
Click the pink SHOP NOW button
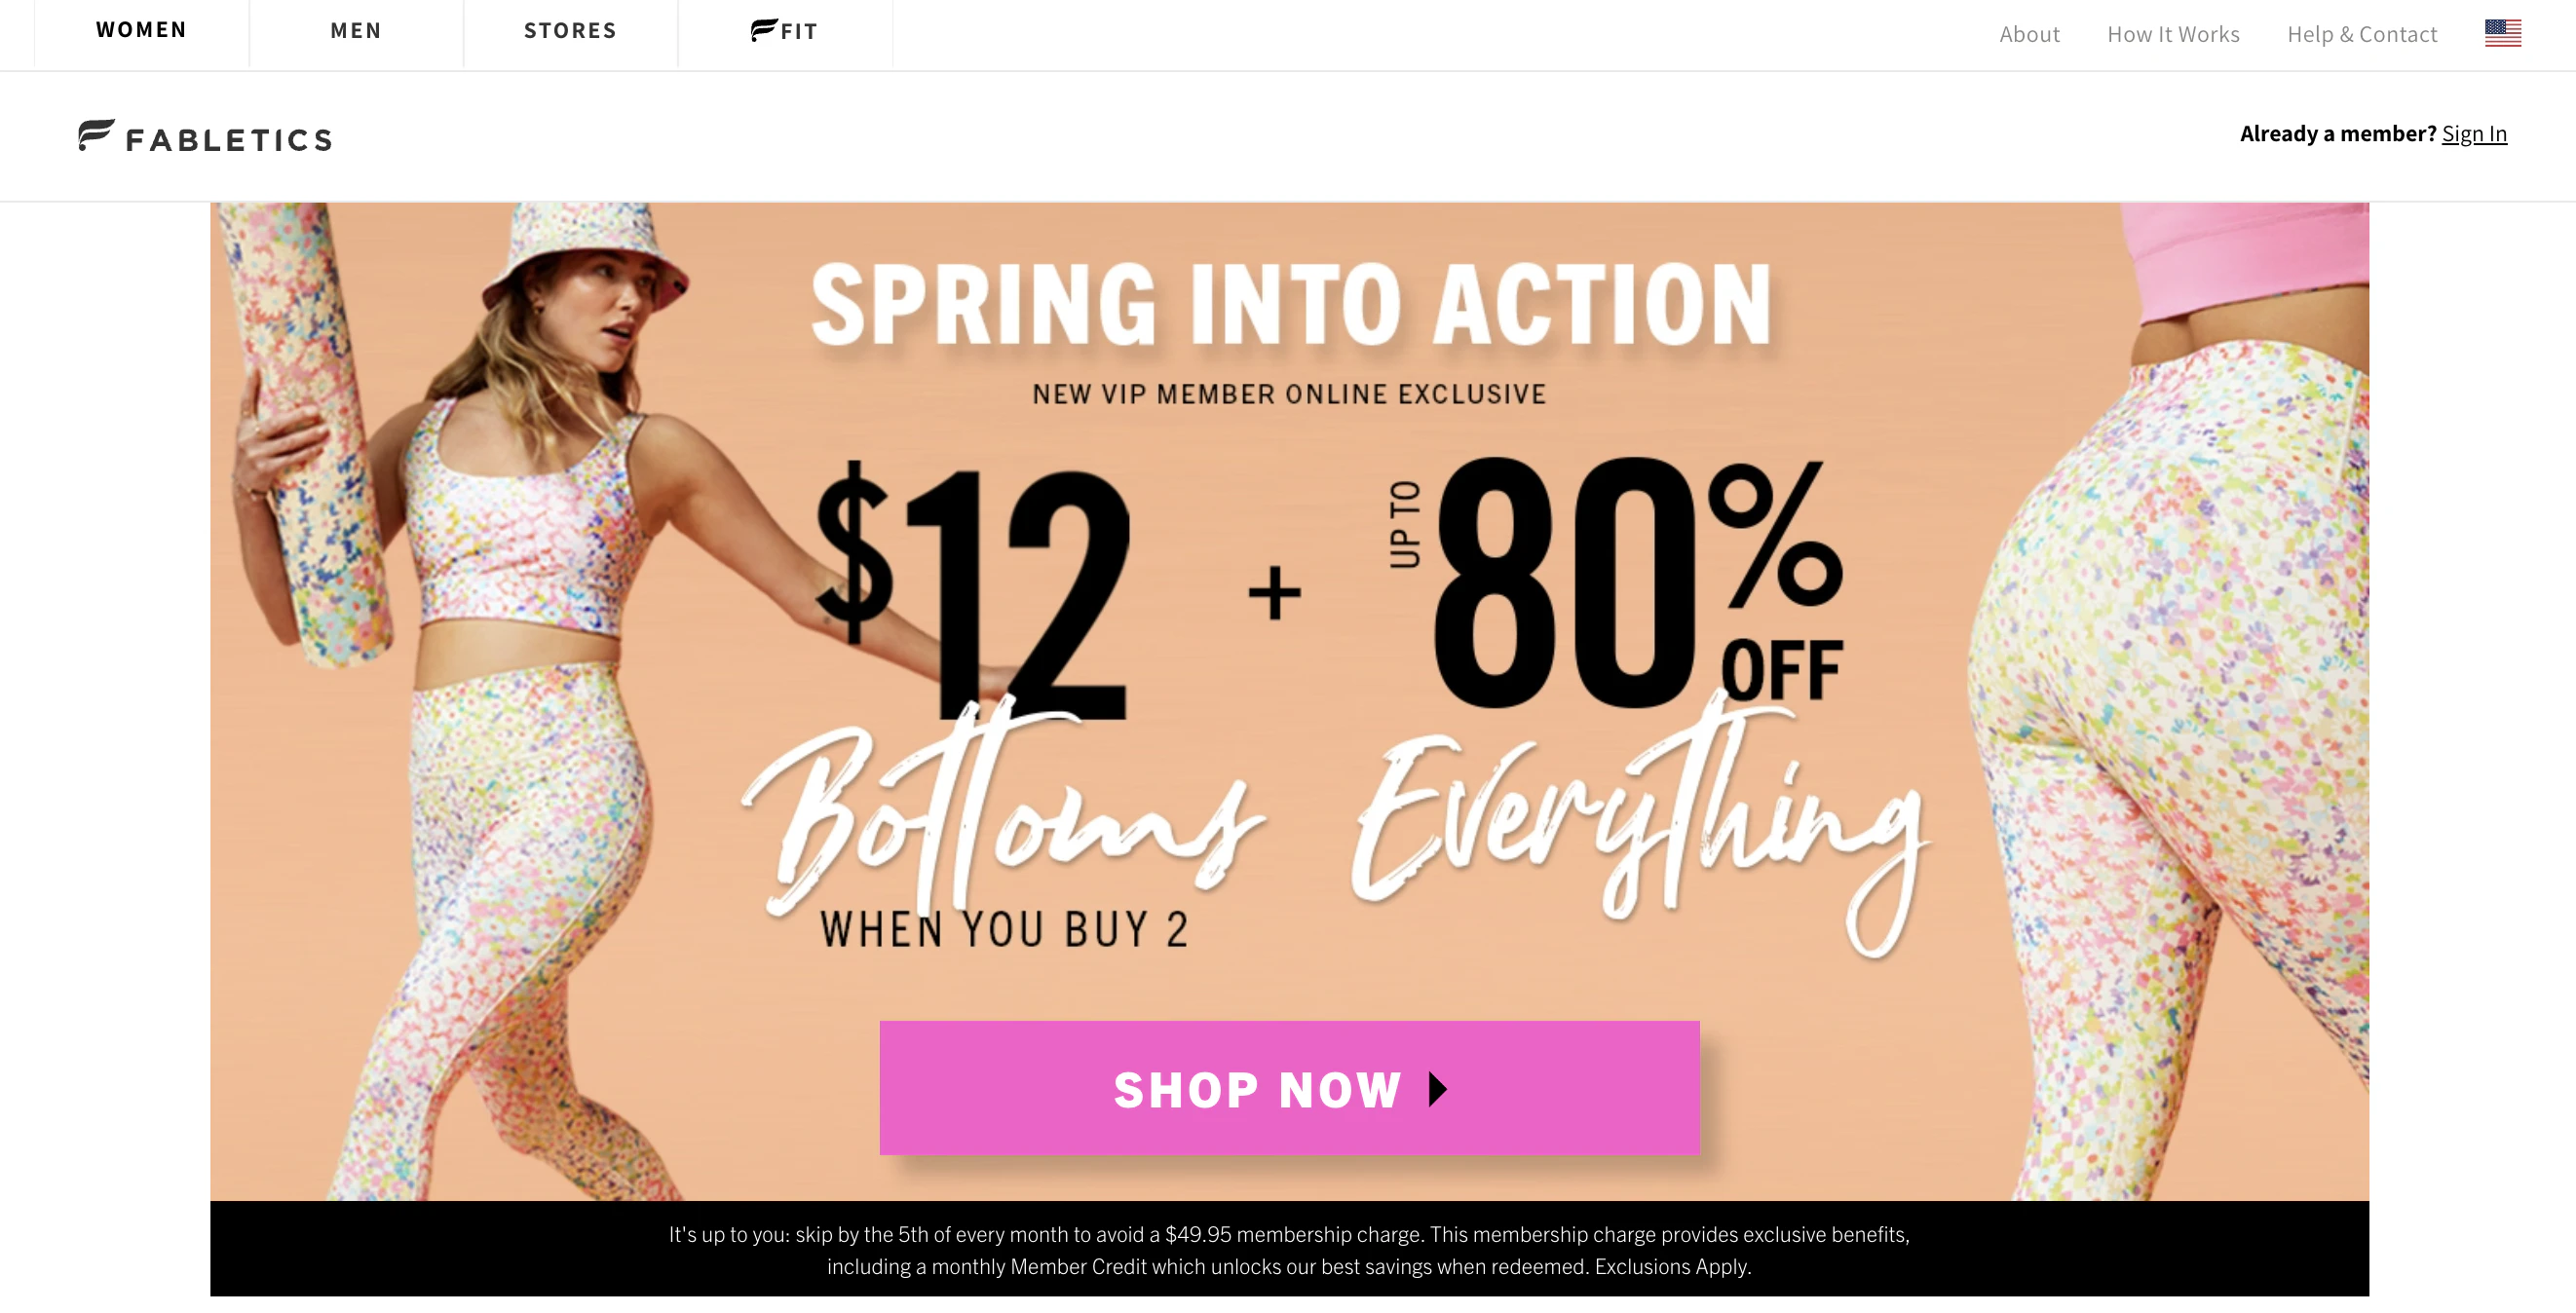pos(1289,1087)
